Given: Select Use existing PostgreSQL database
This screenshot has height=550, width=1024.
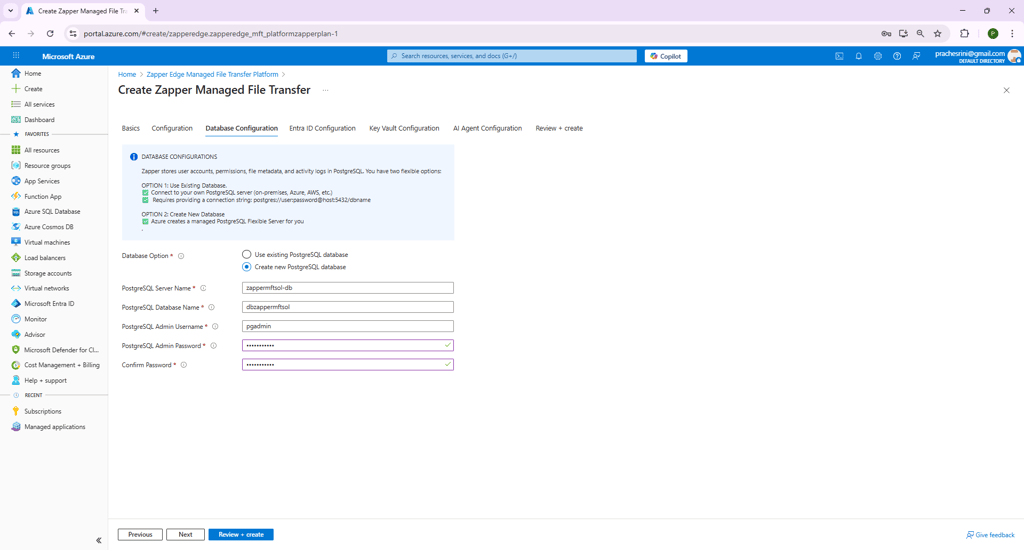Looking at the screenshot, I should [x=246, y=254].
